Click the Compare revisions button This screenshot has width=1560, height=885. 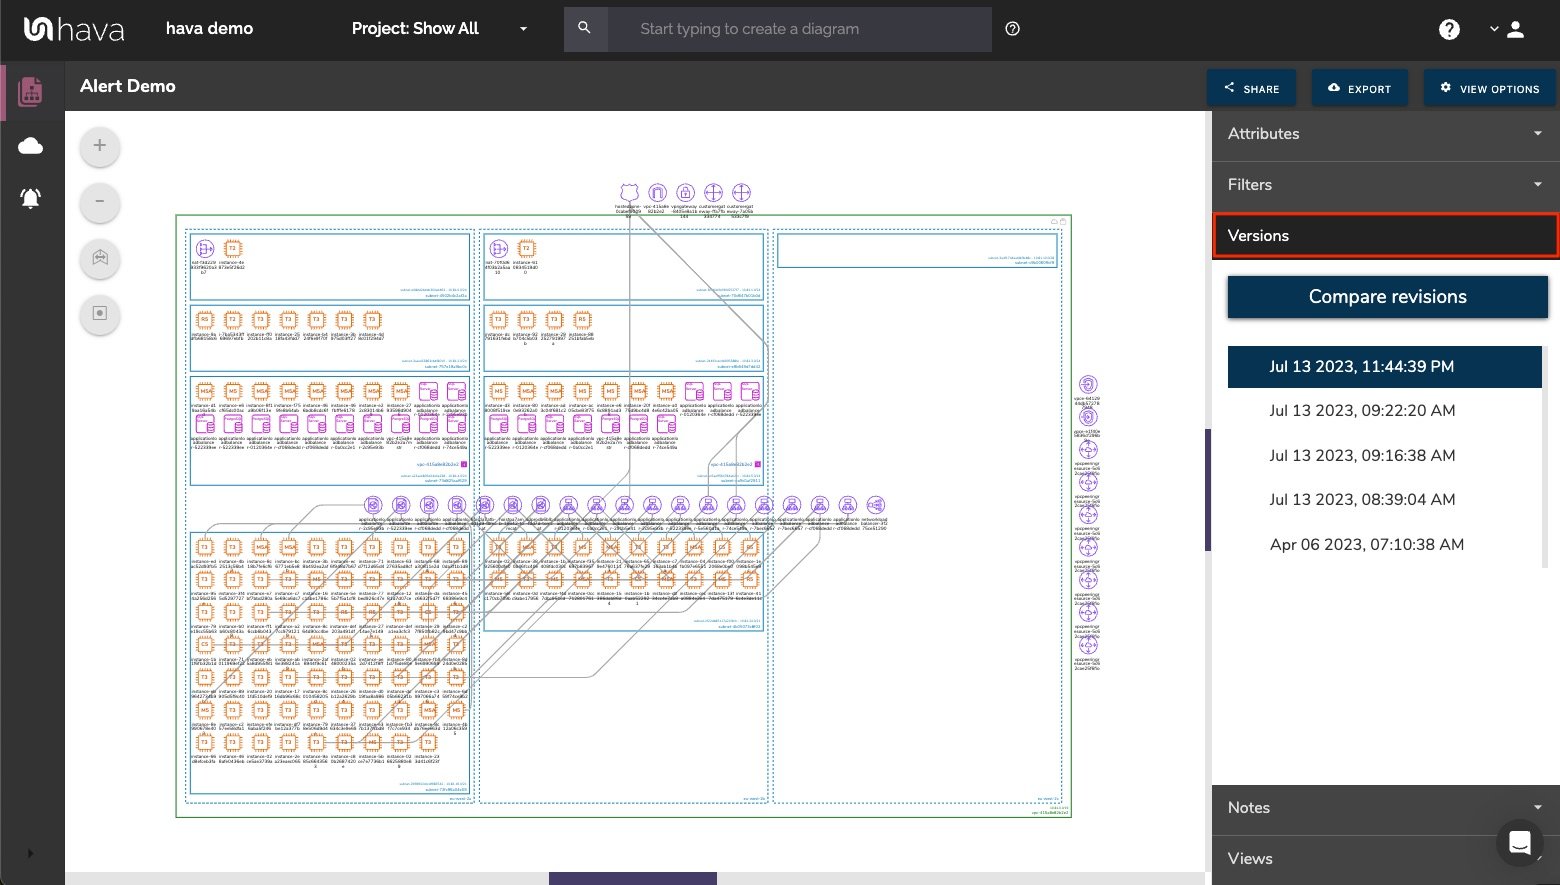pos(1387,297)
